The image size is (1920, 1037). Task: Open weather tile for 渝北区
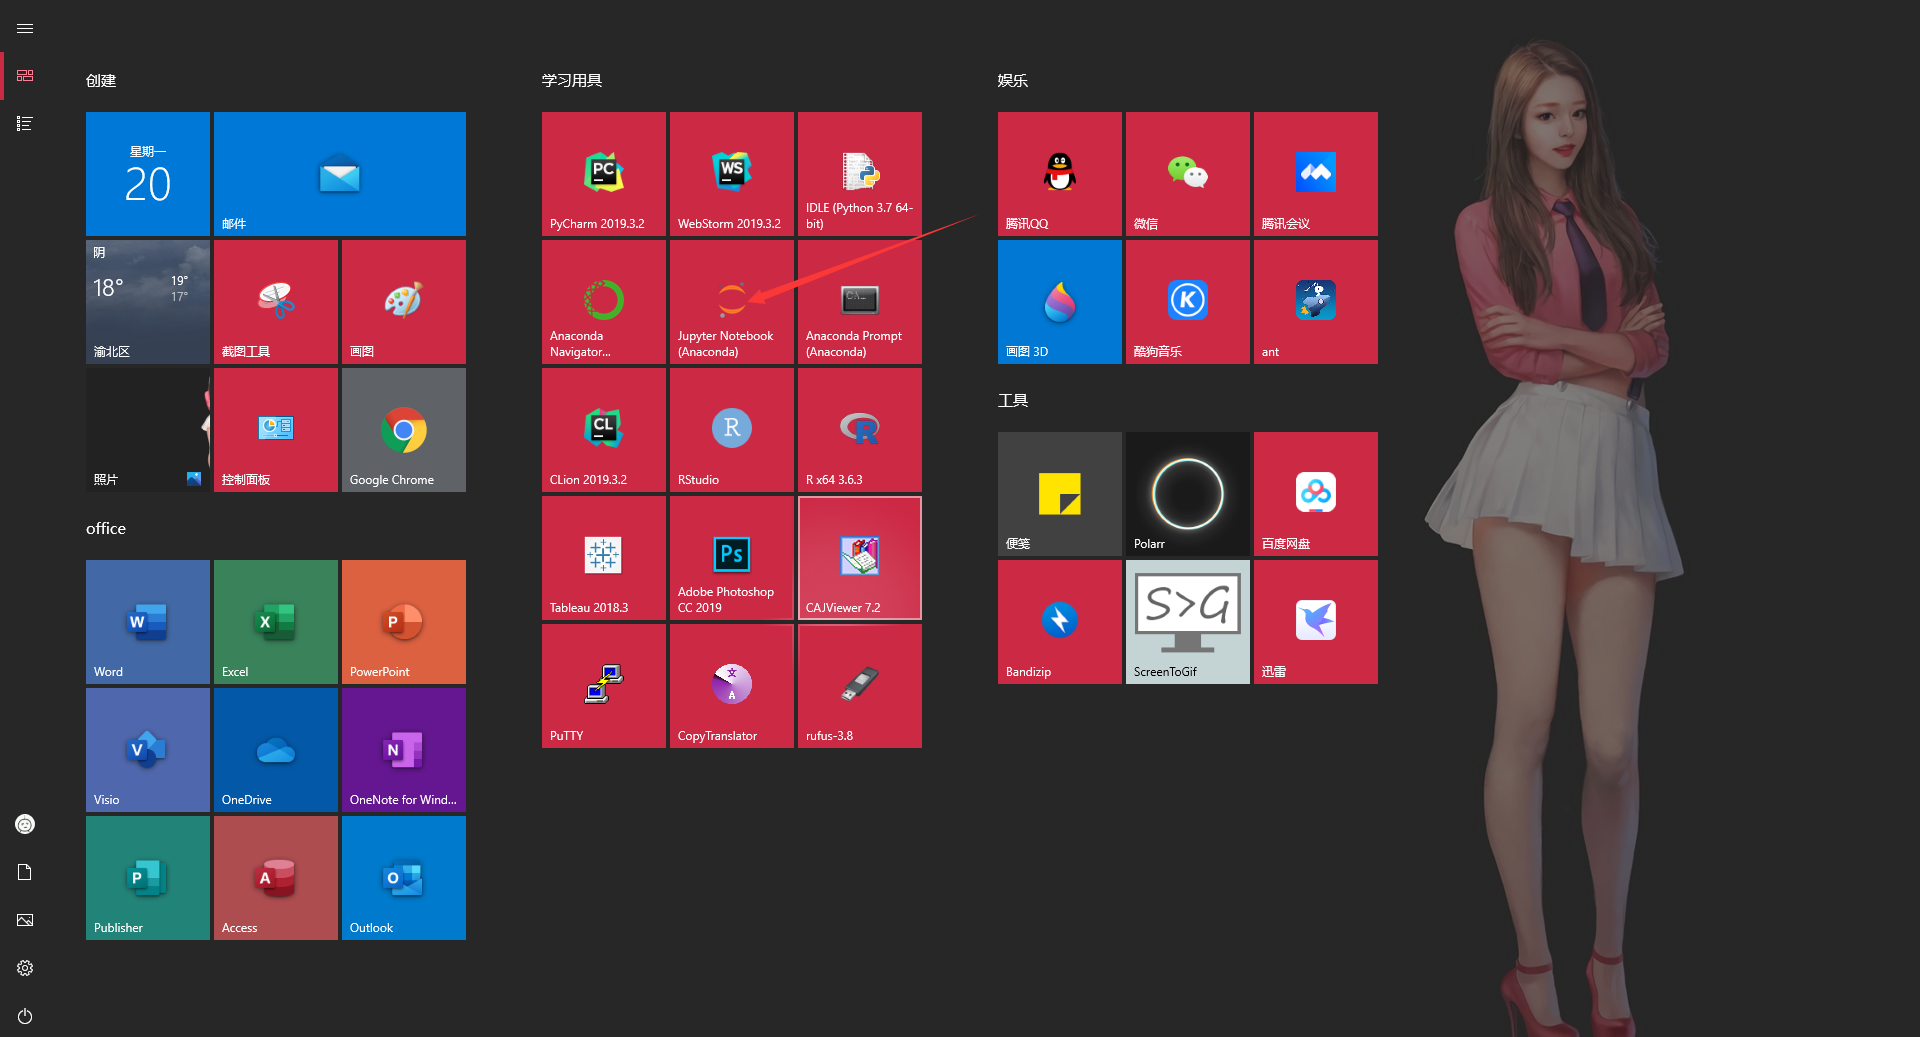click(148, 302)
